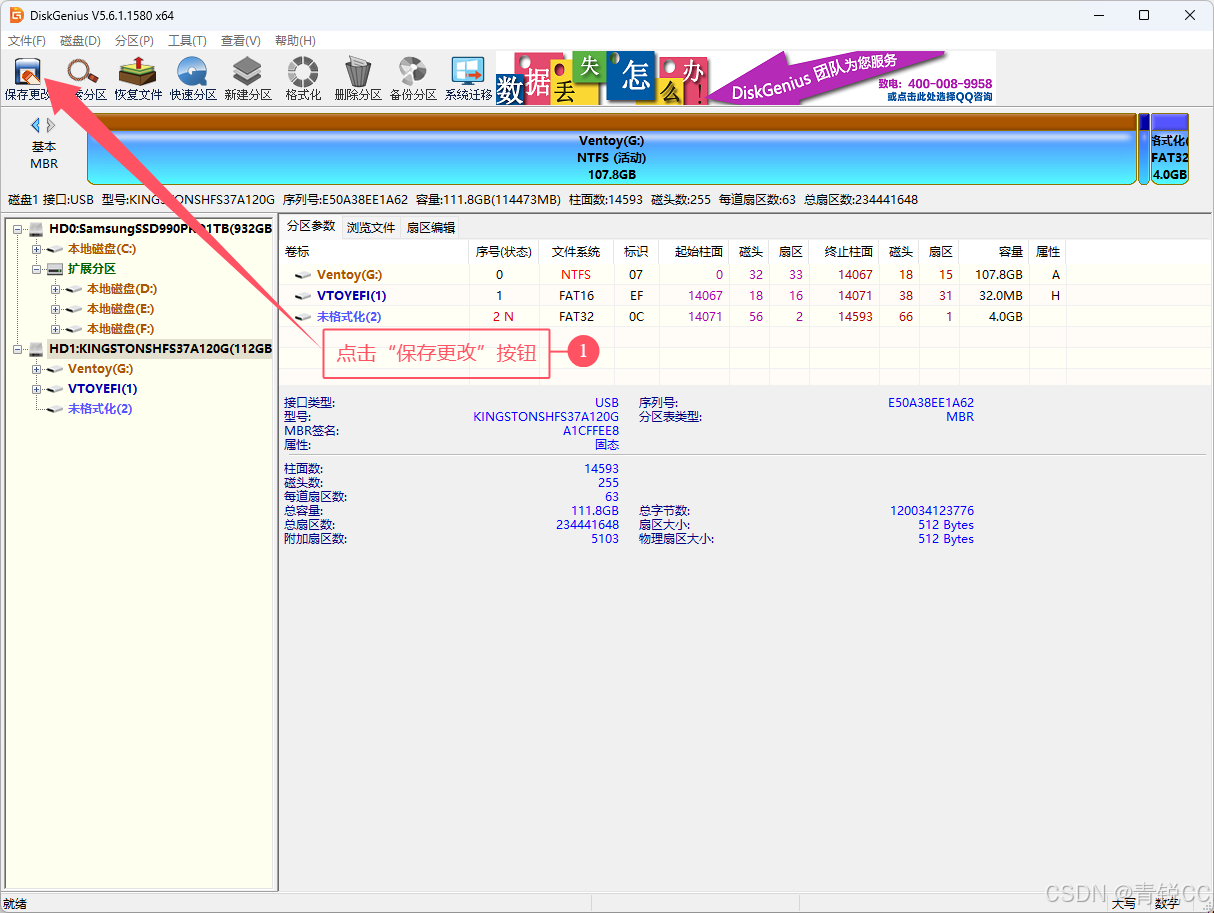Click the 序号(状态) column header
This screenshot has width=1214, height=913.
(503, 252)
